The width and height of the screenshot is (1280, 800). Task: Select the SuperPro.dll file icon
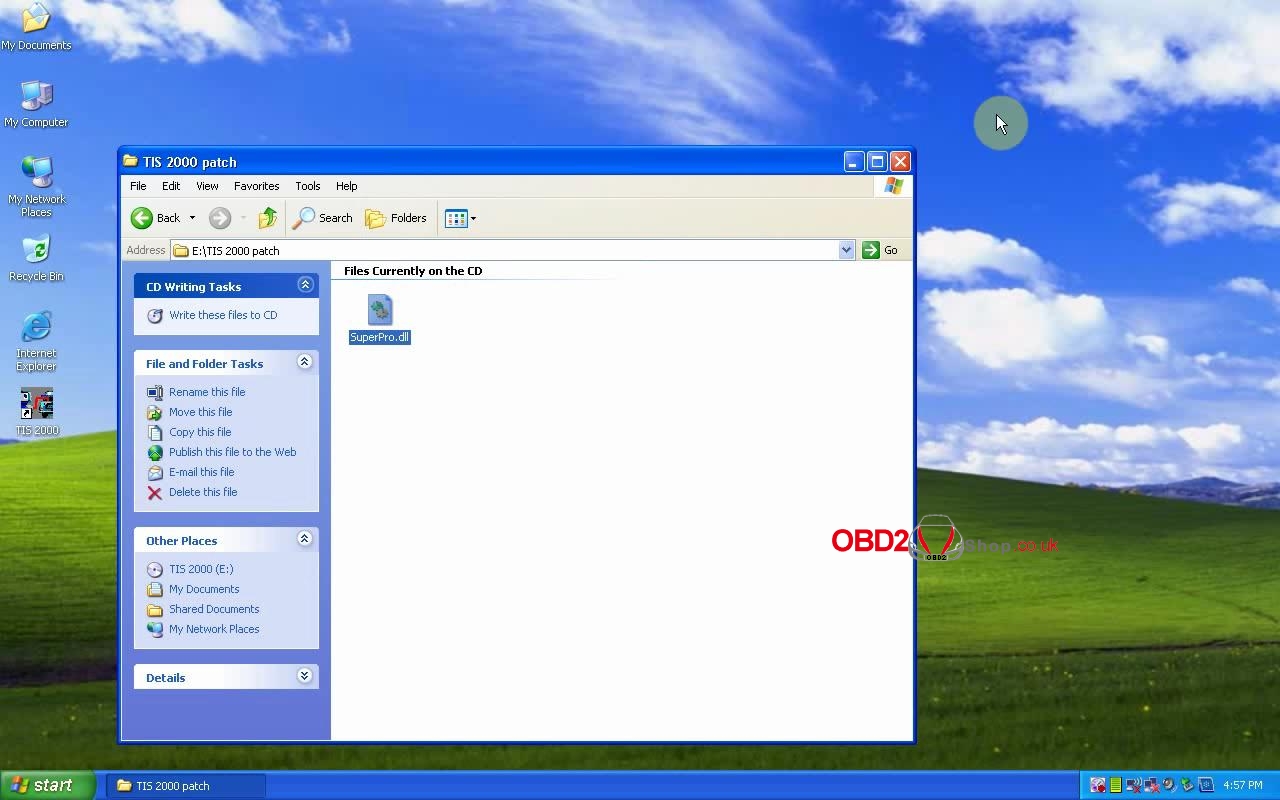click(x=380, y=310)
